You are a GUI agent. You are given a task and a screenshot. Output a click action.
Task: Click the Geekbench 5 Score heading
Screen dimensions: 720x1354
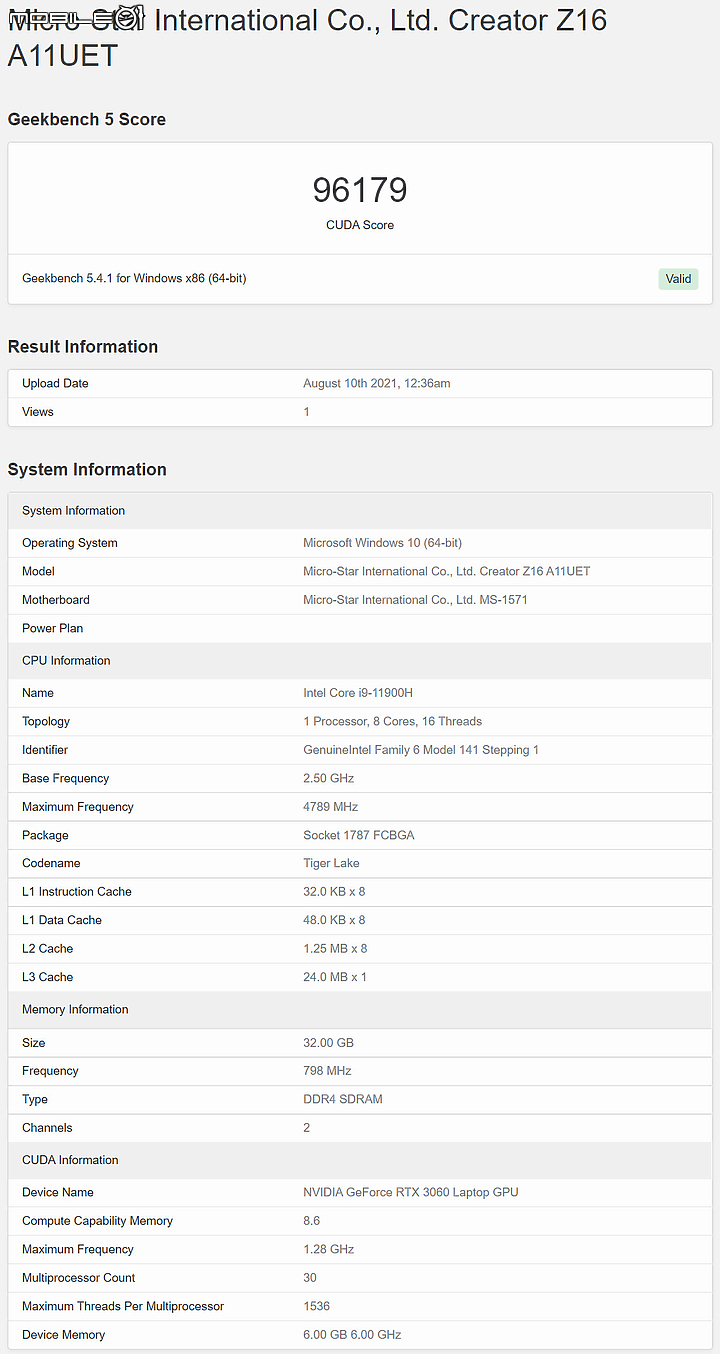point(87,119)
